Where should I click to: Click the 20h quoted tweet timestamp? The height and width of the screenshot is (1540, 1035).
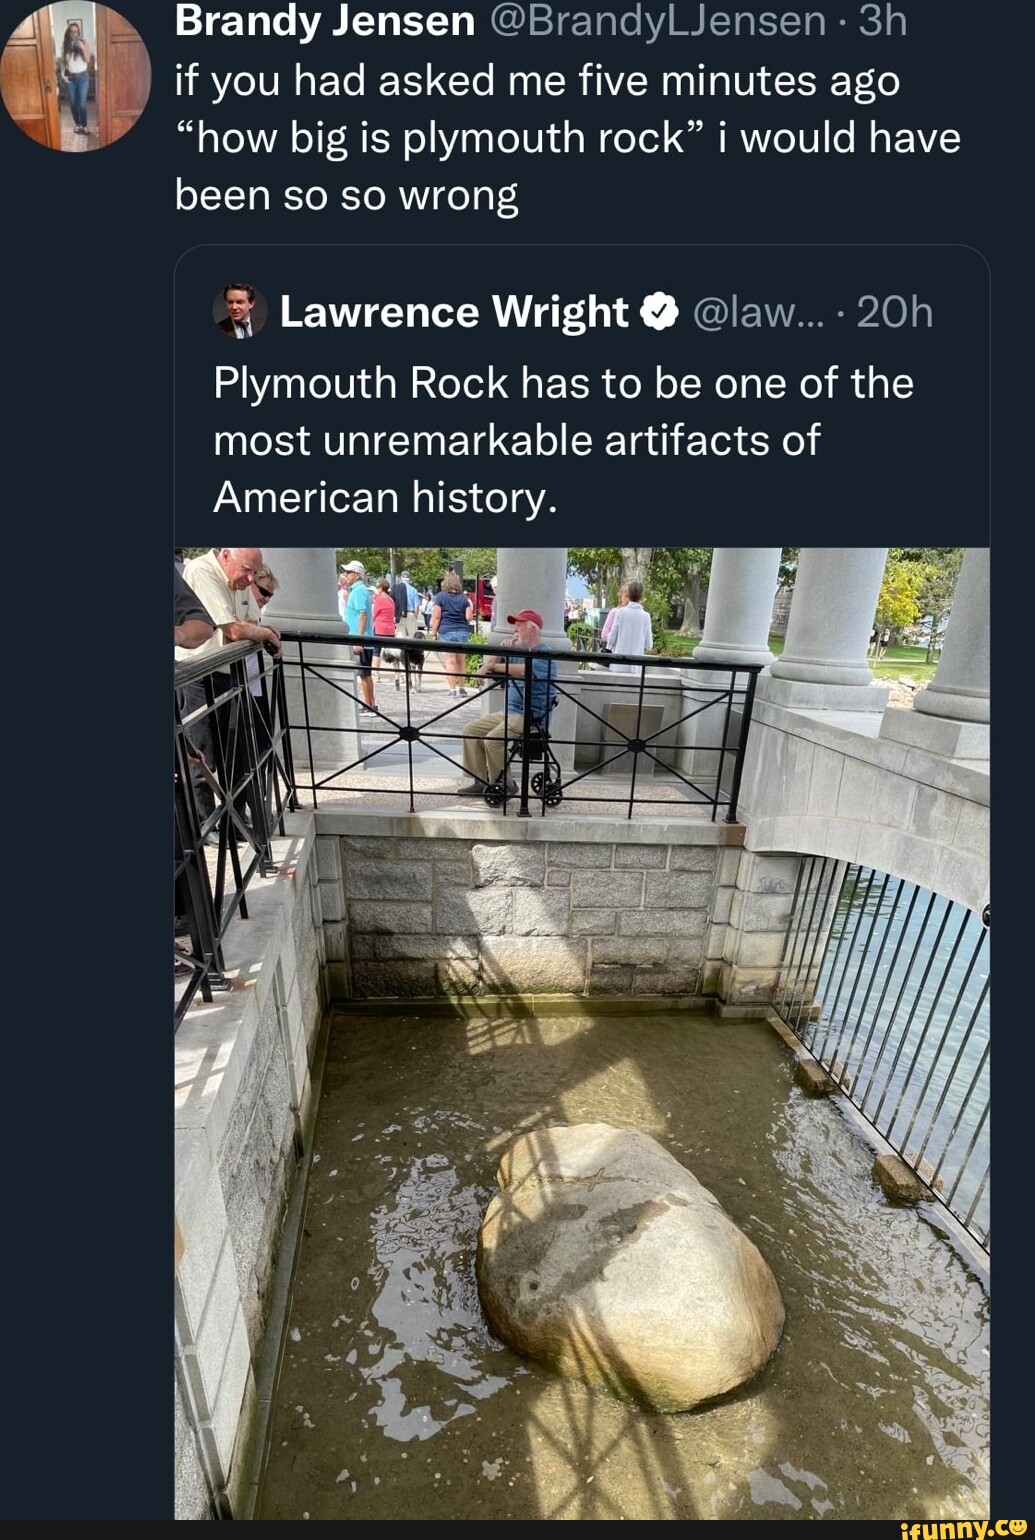tap(895, 313)
